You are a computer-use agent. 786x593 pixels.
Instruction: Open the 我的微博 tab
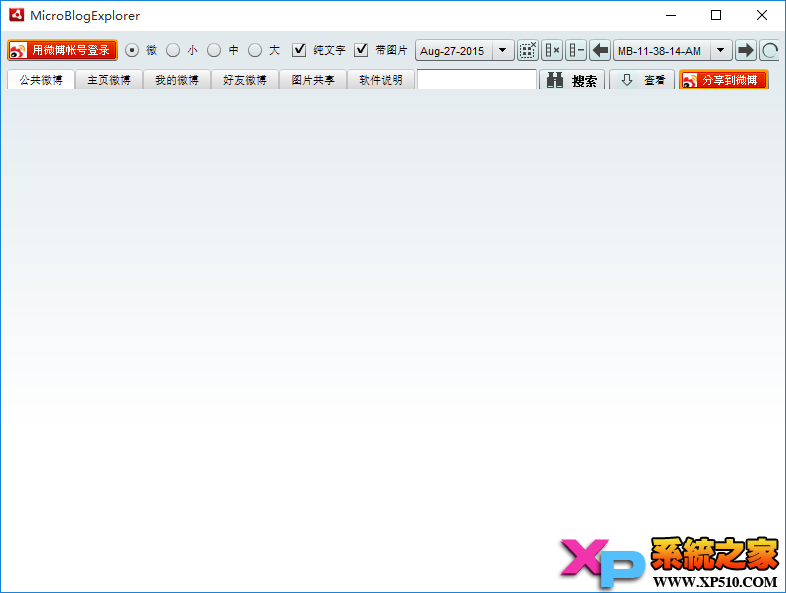177,80
